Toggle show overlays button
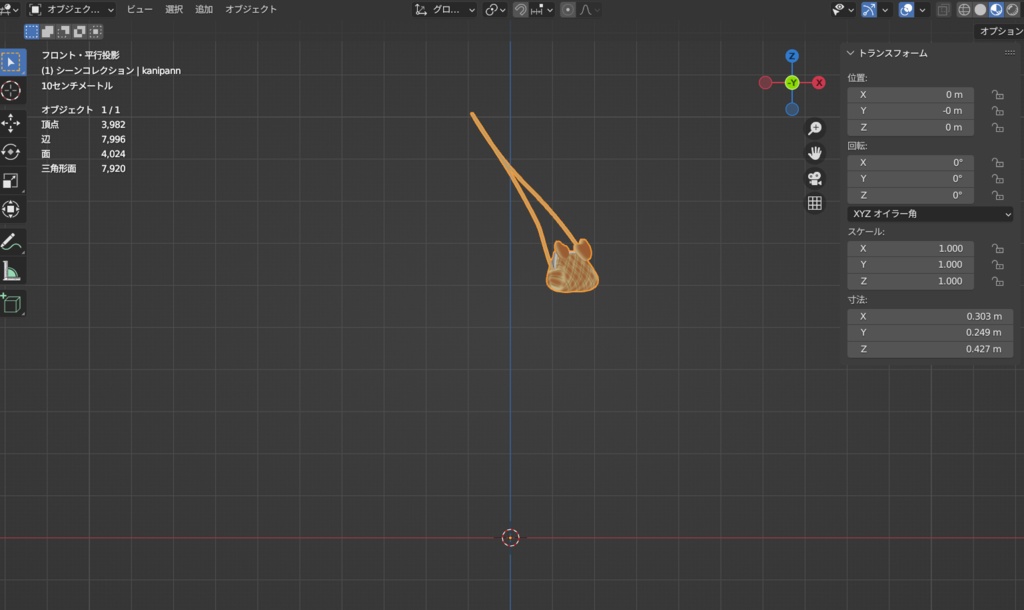 click(x=906, y=10)
